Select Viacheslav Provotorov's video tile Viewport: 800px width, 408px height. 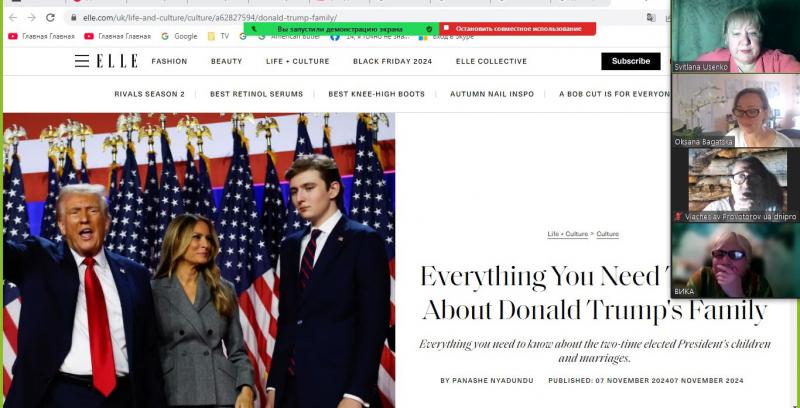tap(735, 184)
